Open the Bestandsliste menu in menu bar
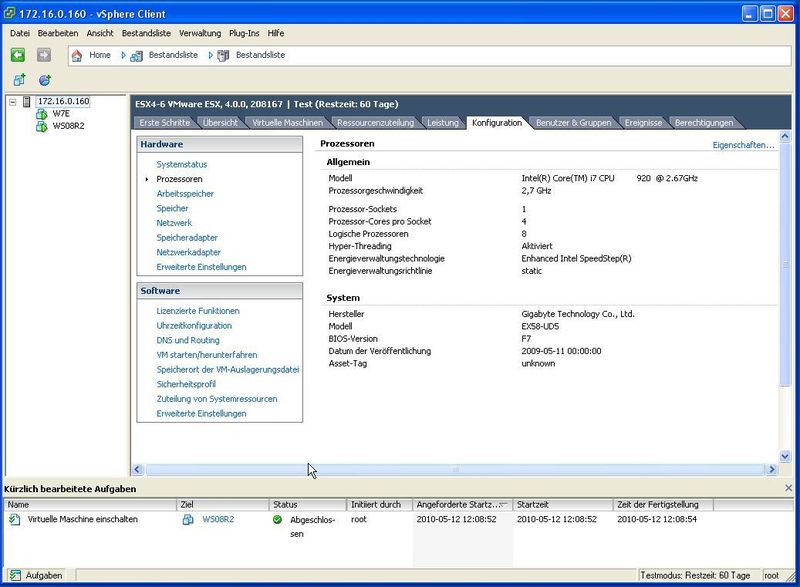The width and height of the screenshot is (800, 587). tap(146, 33)
